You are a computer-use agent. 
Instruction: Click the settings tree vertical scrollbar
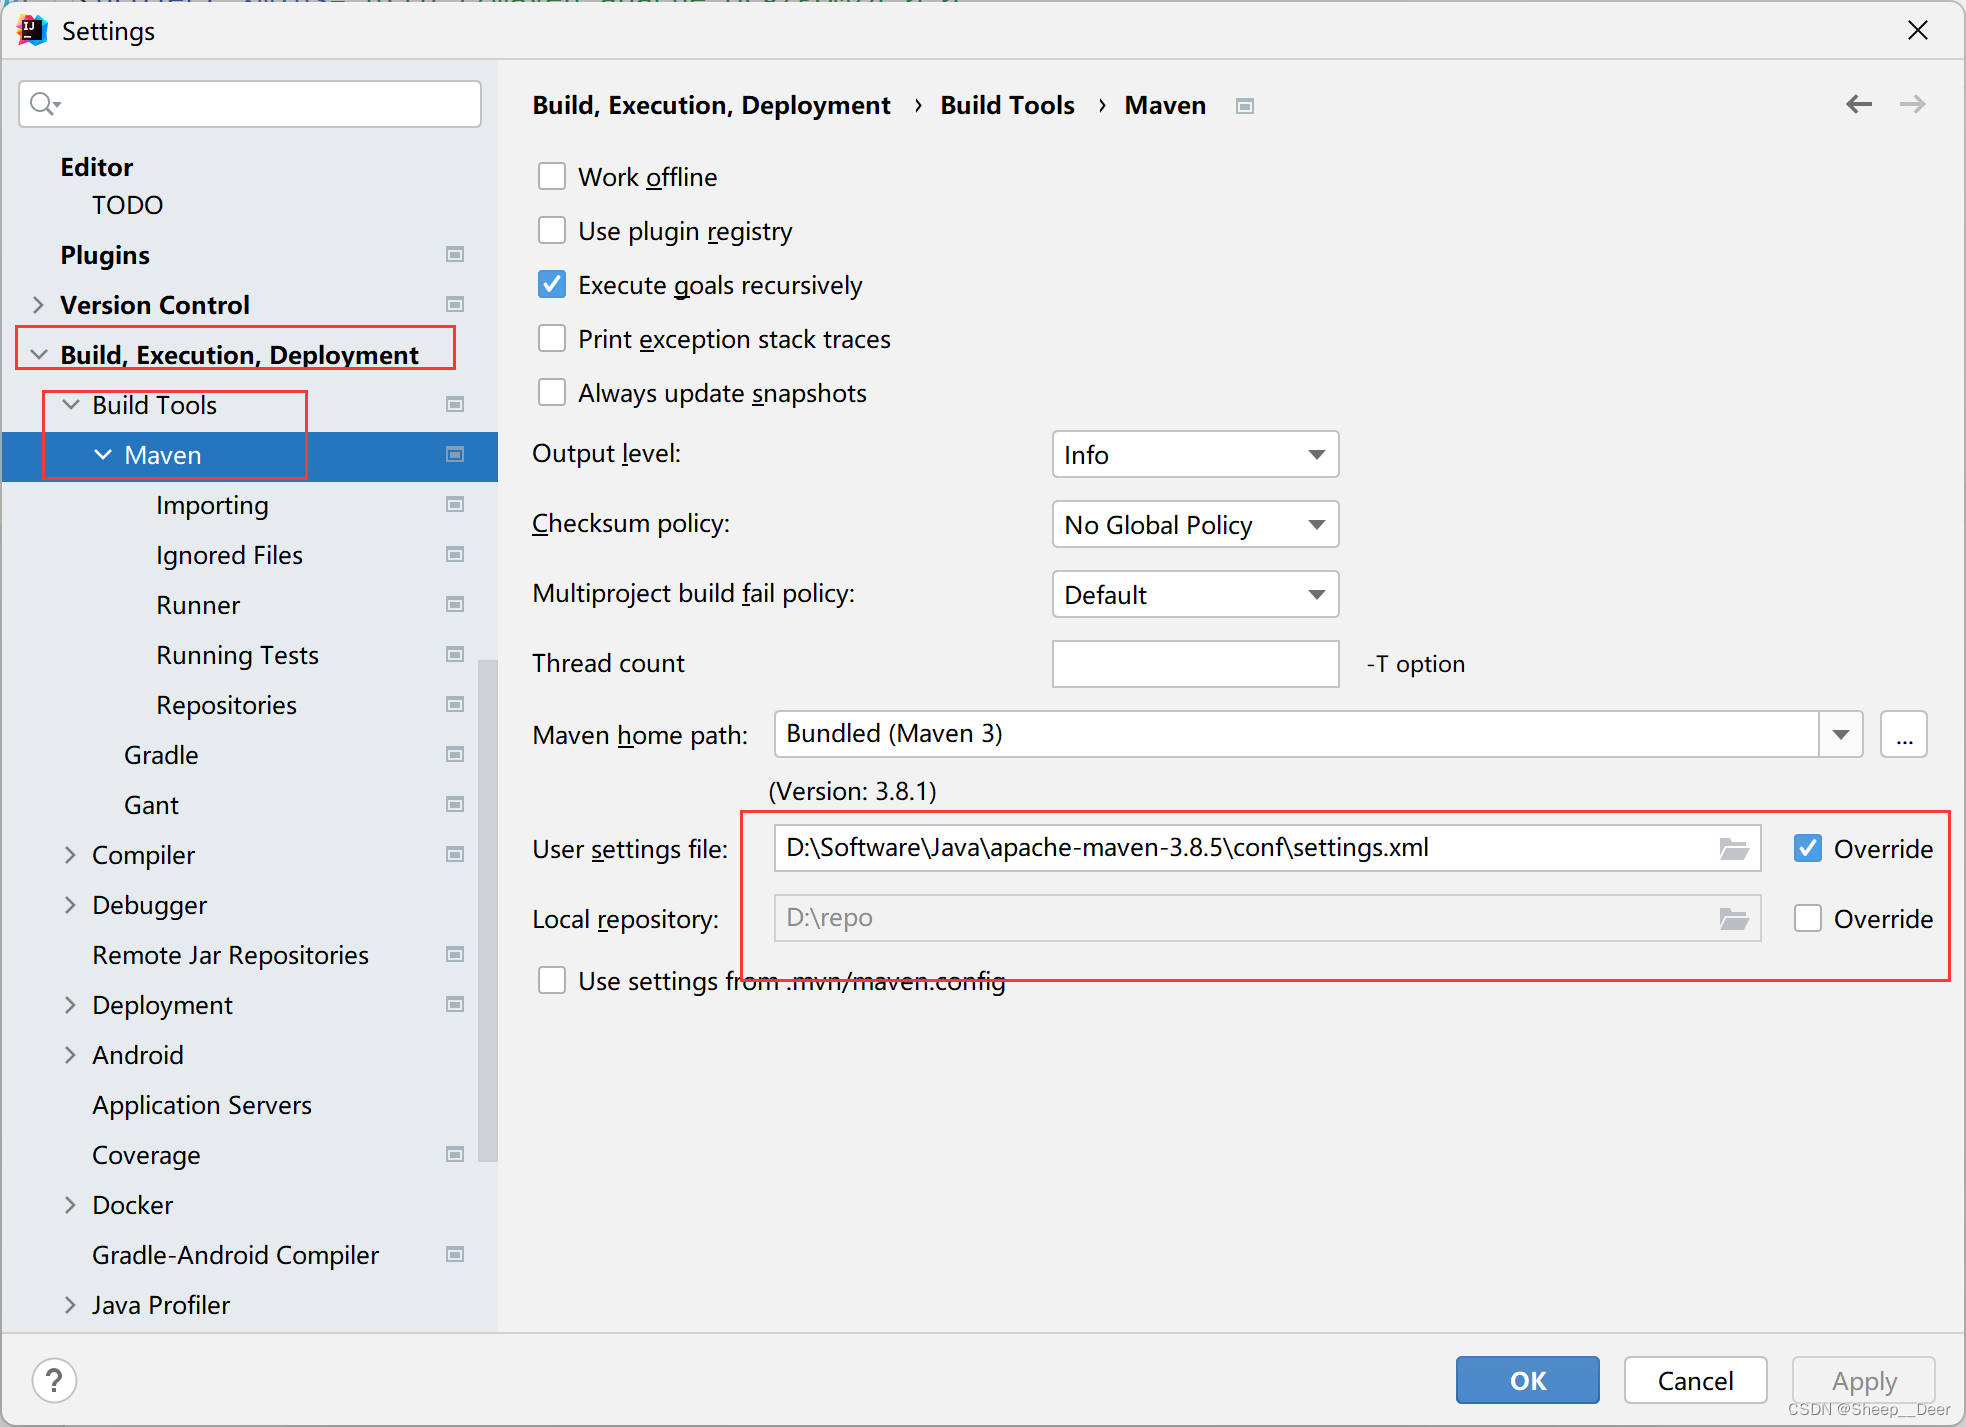[487, 910]
